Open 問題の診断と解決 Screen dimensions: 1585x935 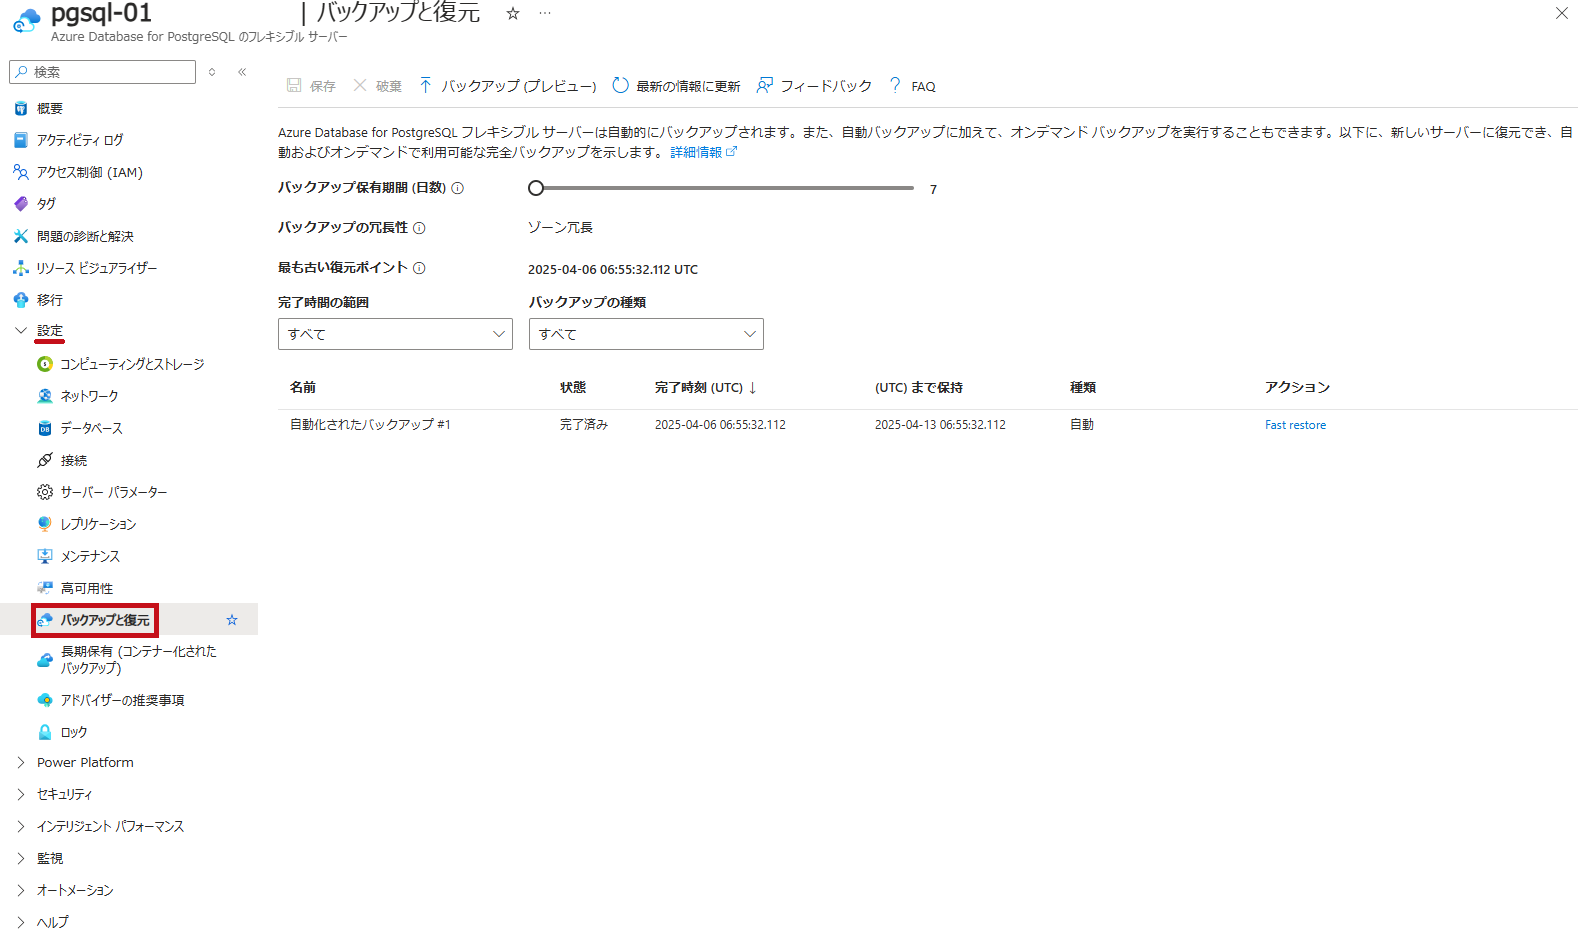point(85,236)
